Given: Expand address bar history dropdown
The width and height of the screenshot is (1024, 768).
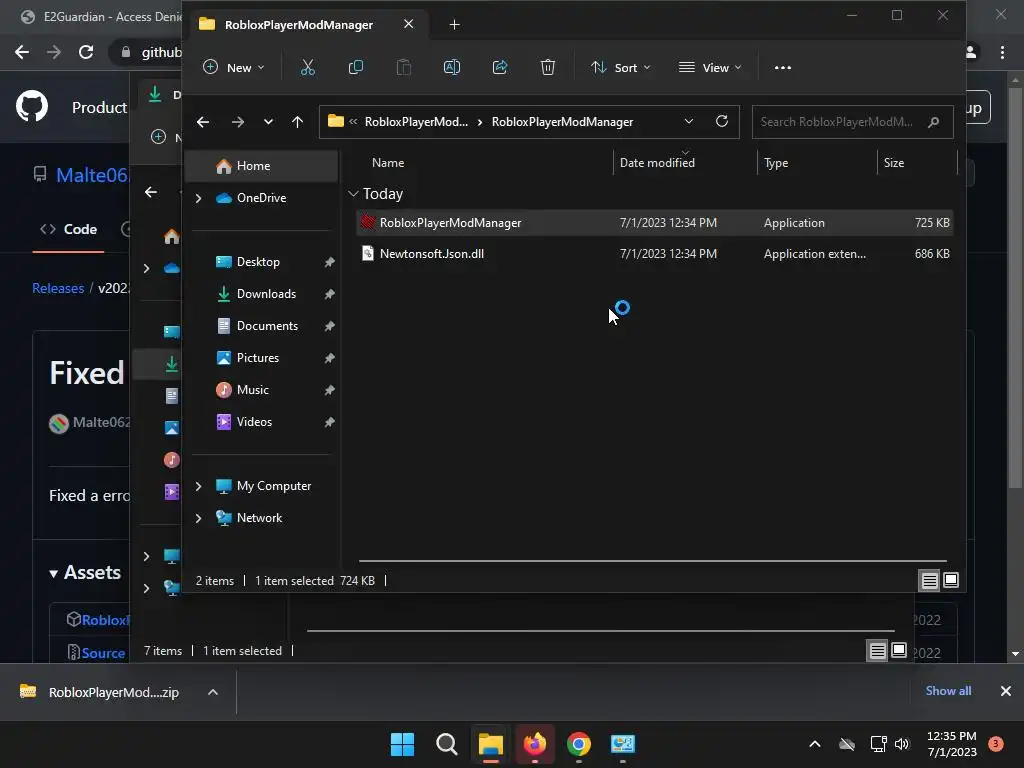Looking at the screenshot, I should (688, 121).
